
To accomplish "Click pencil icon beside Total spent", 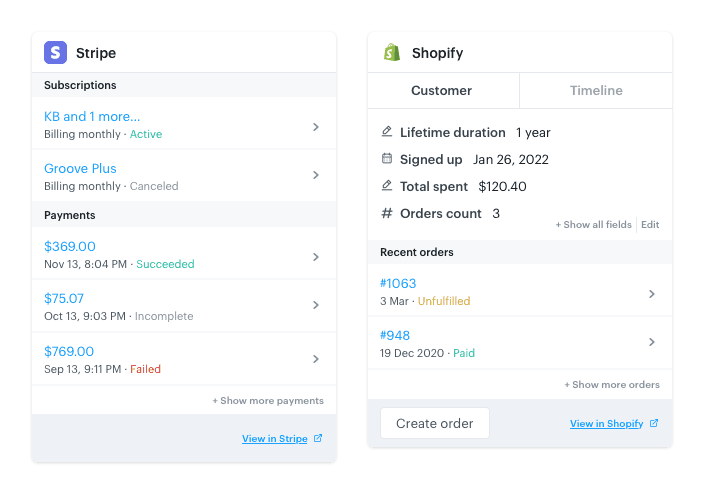I will click(387, 186).
